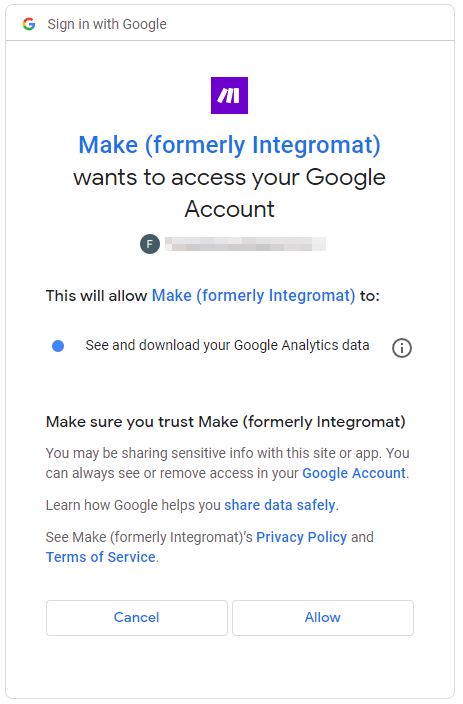Open the Google Account link

(x=354, y=473)
